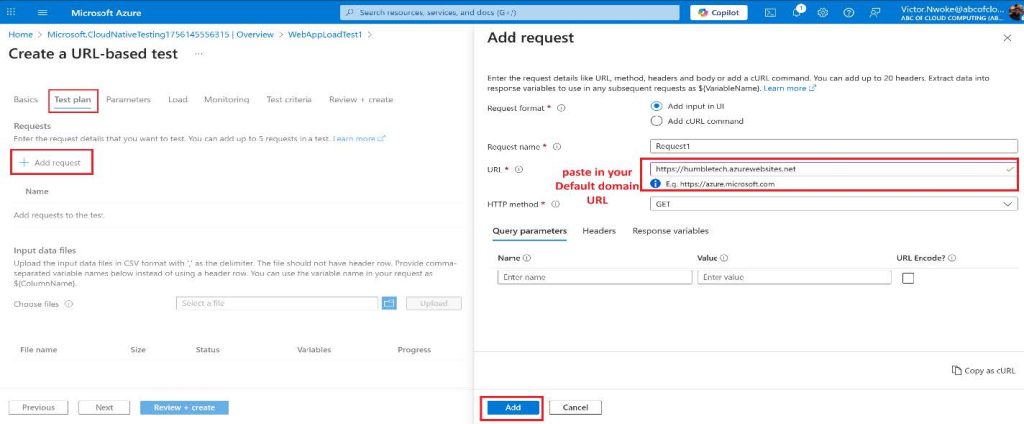Image resolution: width=1024 pixels, height=424 pixels.
Task: Click the folder browse icon for file selection
Action: coord(389,303)
